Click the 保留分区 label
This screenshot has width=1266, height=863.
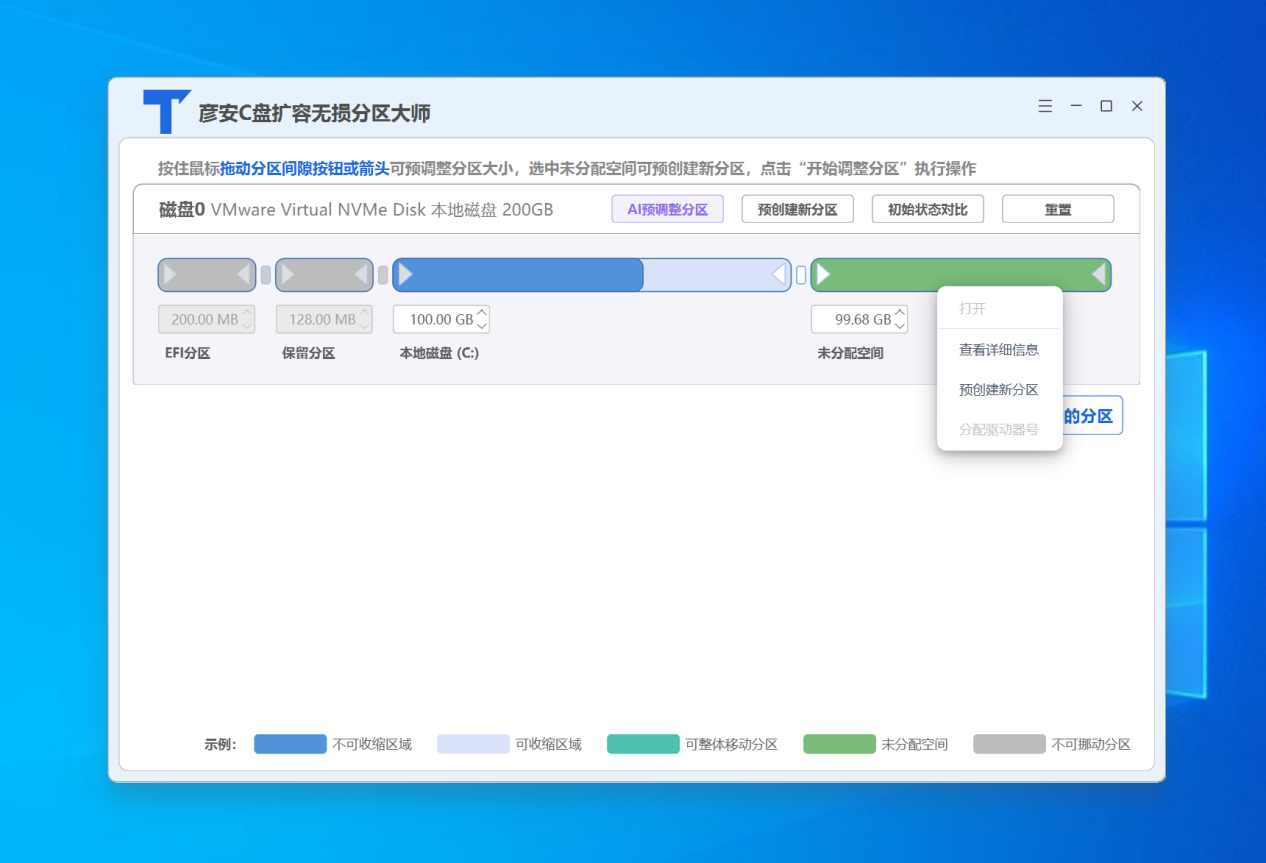click(309, 353)
